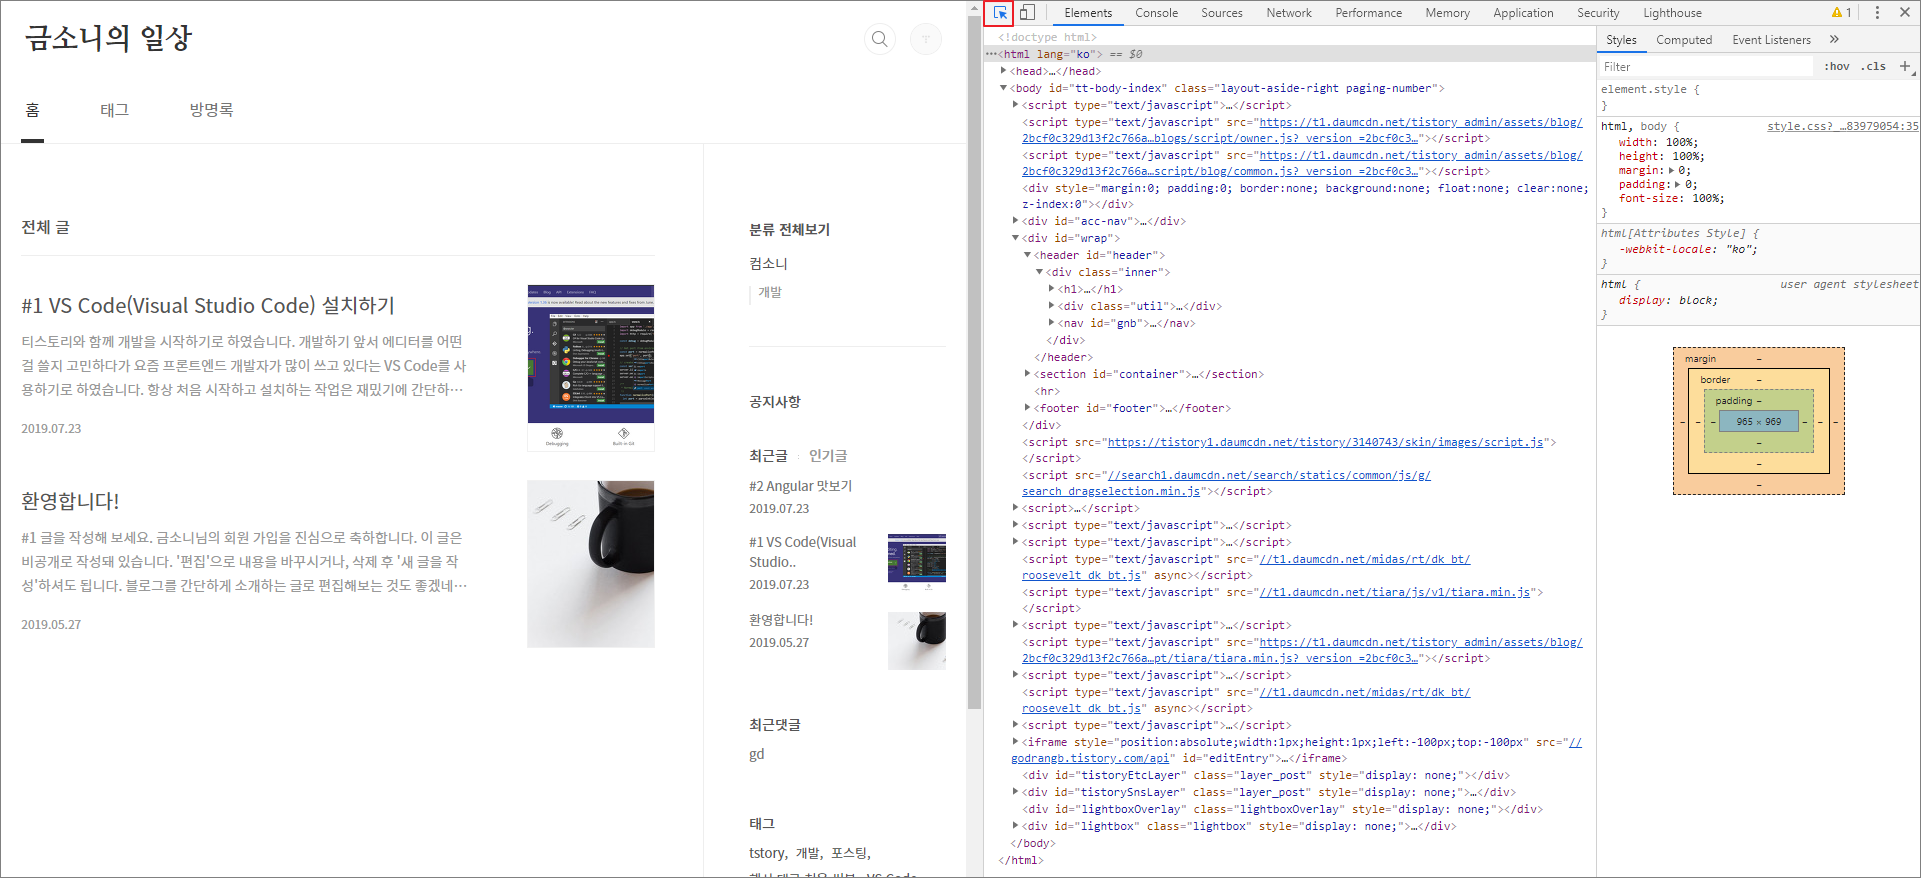Expand the div class util node
Screen dimensions: 1921x878
(x=1051, y=306)
